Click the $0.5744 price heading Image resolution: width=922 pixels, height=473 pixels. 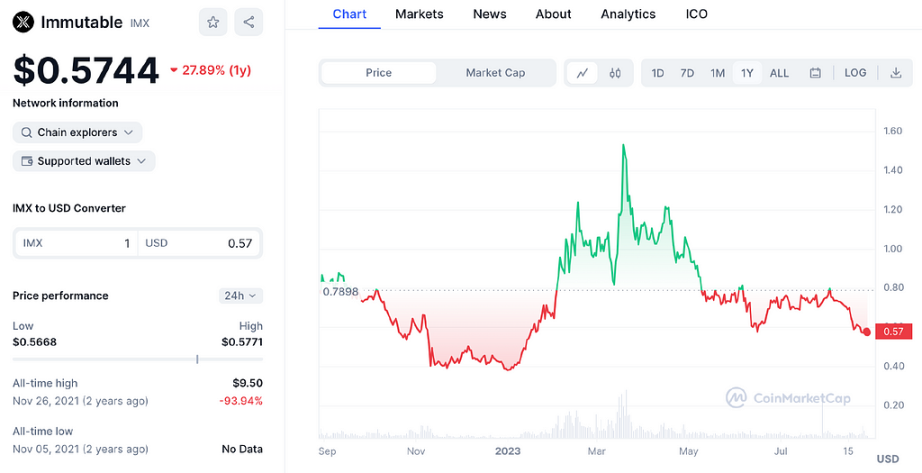(x=86, y=71)
